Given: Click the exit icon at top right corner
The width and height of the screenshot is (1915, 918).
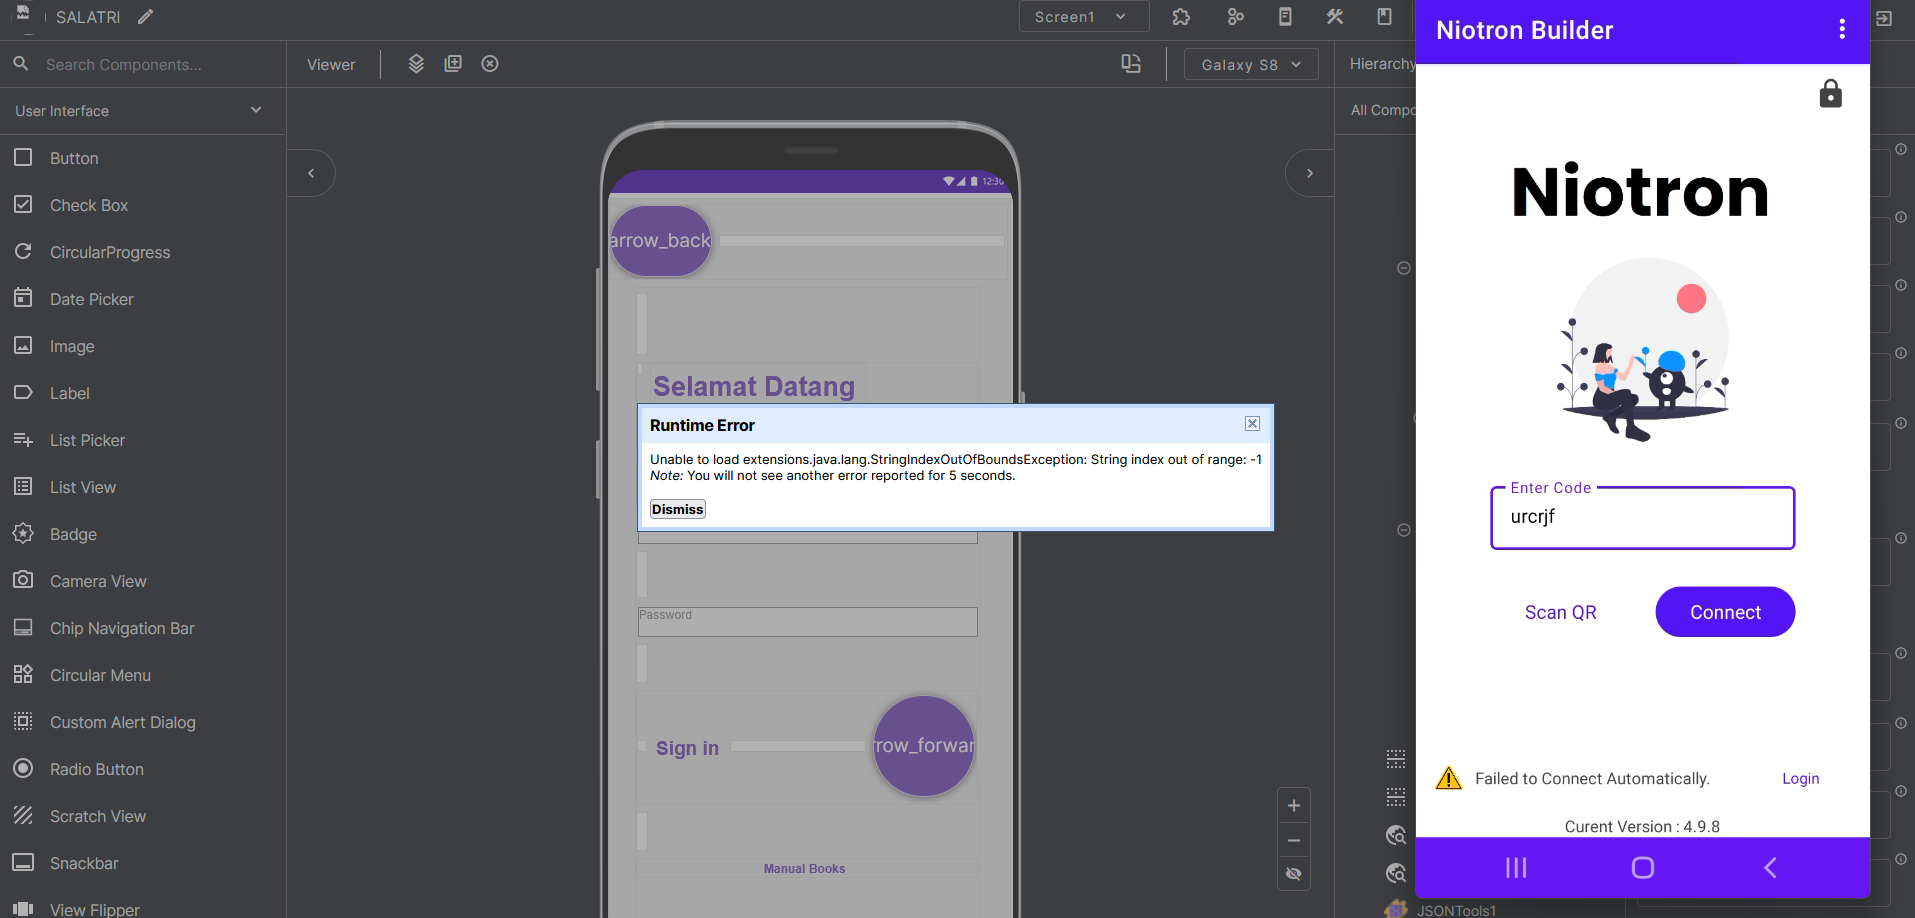Looking at the screenshot, I should pyautogui.click(x=1884, y=18).
